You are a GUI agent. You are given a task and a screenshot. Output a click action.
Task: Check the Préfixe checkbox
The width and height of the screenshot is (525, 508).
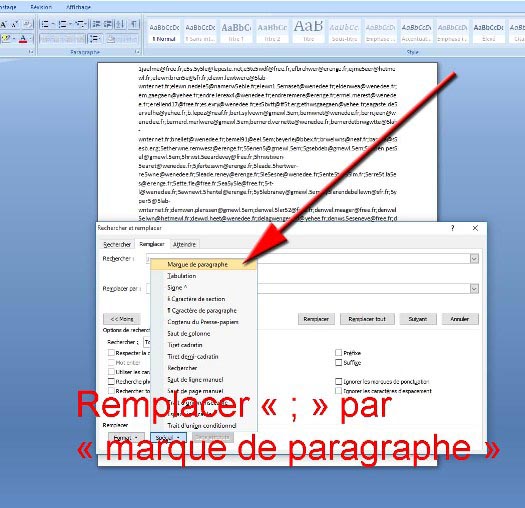pyautogui.click(x=339, y=352)
